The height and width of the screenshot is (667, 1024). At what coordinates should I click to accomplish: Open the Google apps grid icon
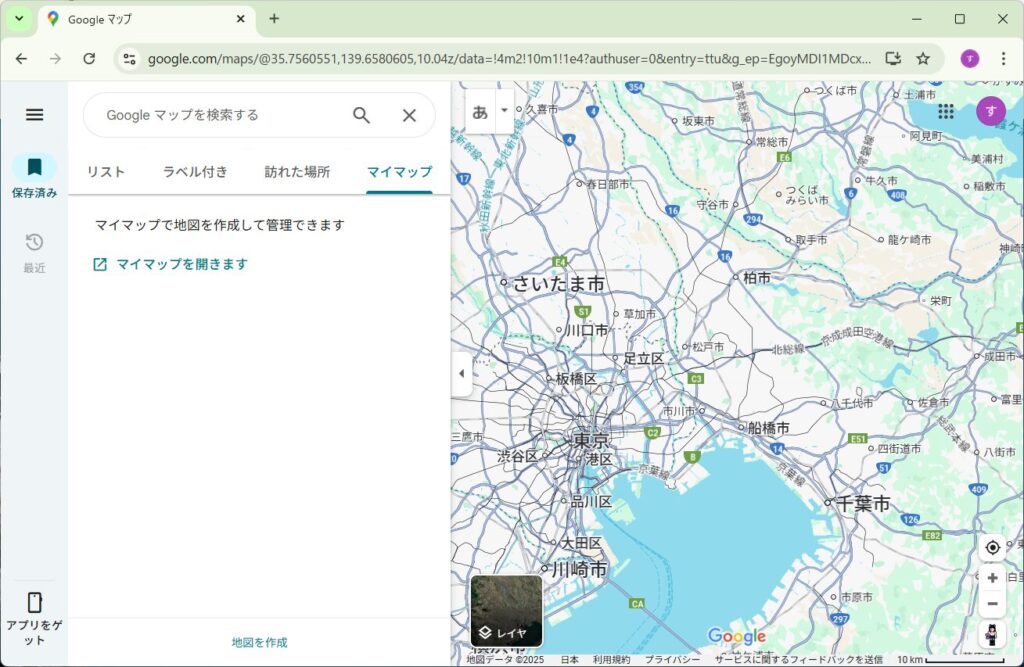point(946,111)
